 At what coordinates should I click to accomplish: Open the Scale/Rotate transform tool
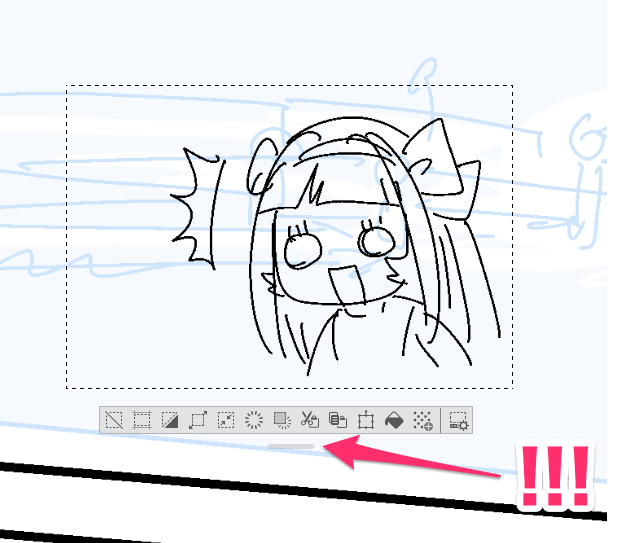click(x=366, y=420)
